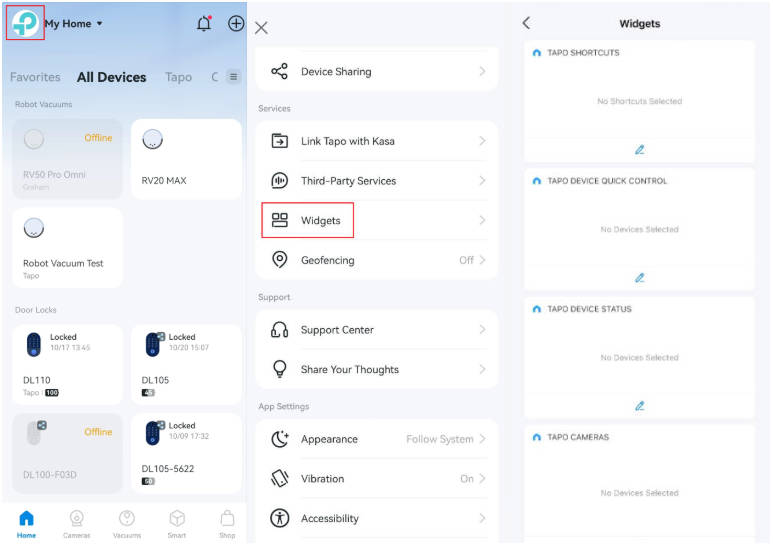Select the RV20 MAX device card

186,159
